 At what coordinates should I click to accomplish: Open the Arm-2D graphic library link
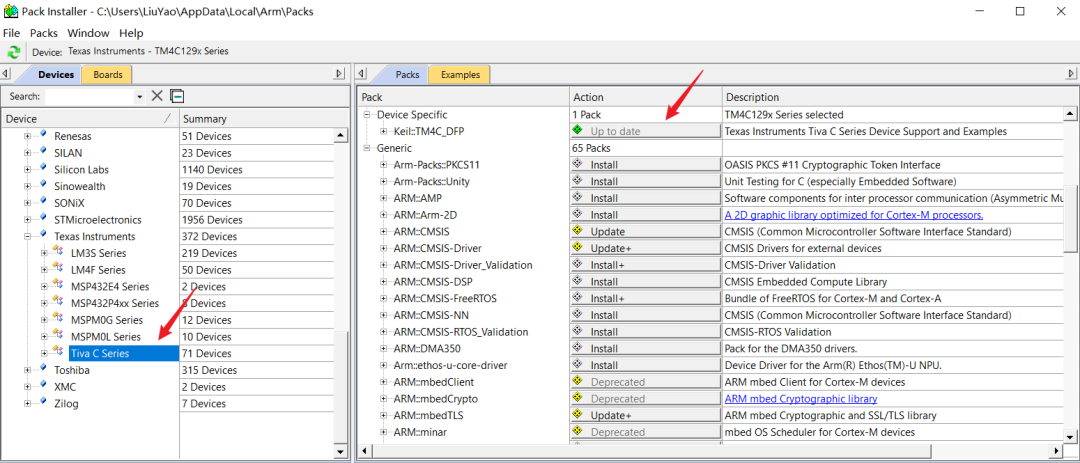coord(853,215)
